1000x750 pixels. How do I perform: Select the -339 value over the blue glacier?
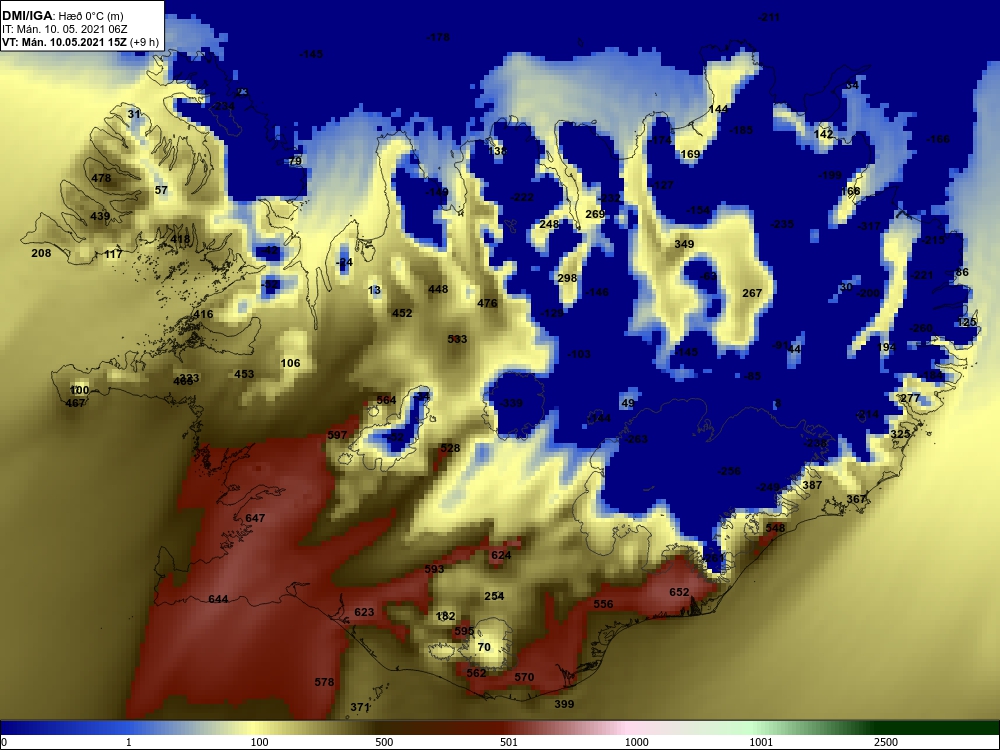click(511, 403)
